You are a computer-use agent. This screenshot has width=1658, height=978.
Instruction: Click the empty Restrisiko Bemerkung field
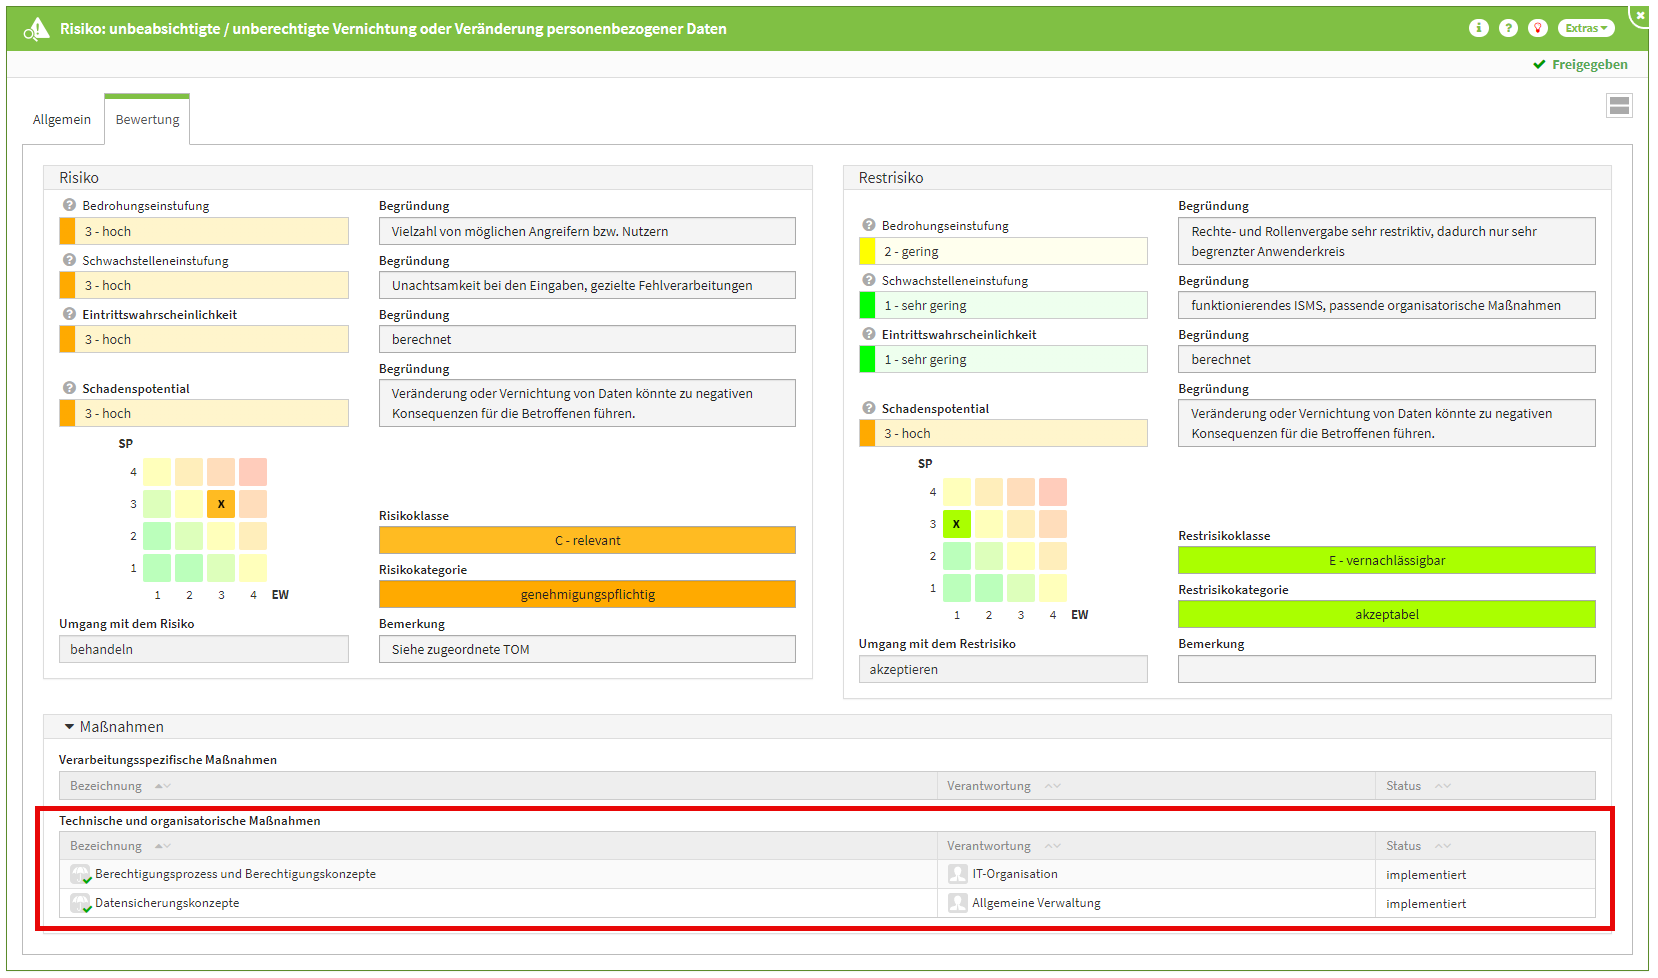point(1386,670)
